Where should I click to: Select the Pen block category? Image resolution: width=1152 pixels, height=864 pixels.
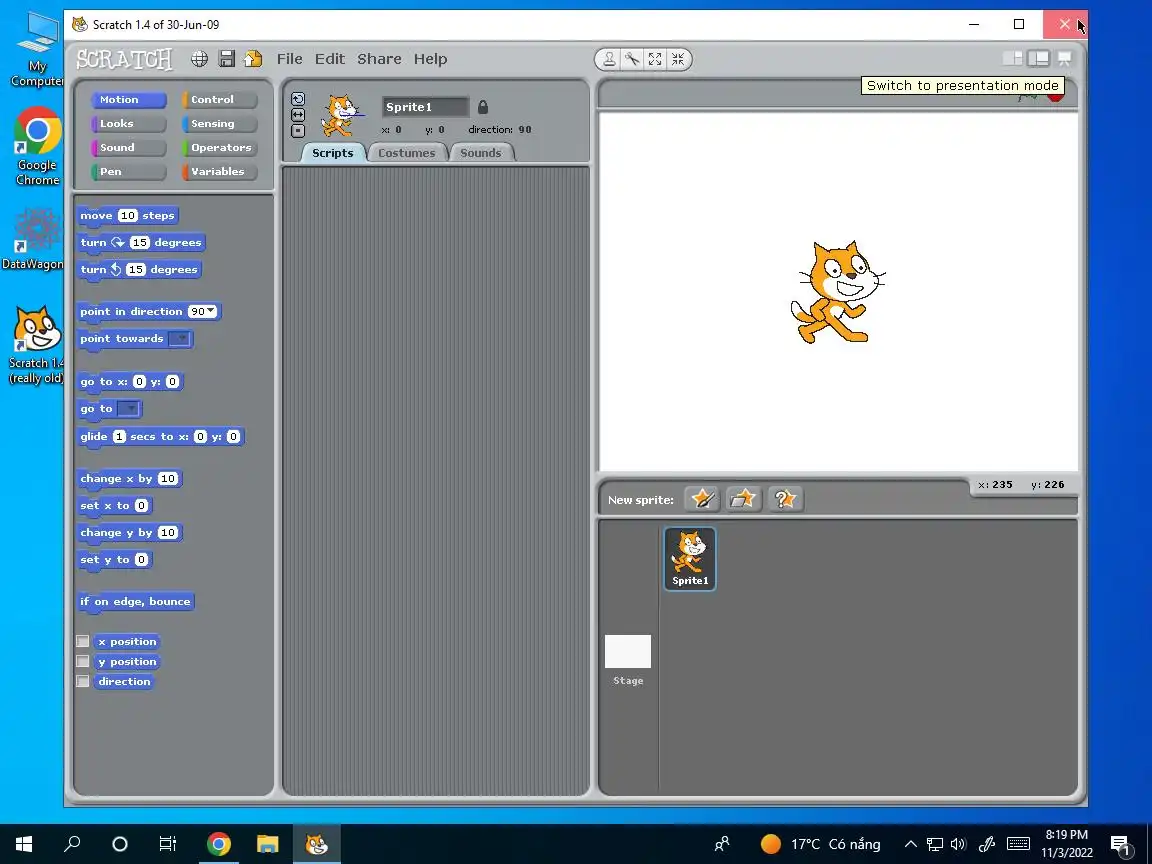click(x=129, y=171)
